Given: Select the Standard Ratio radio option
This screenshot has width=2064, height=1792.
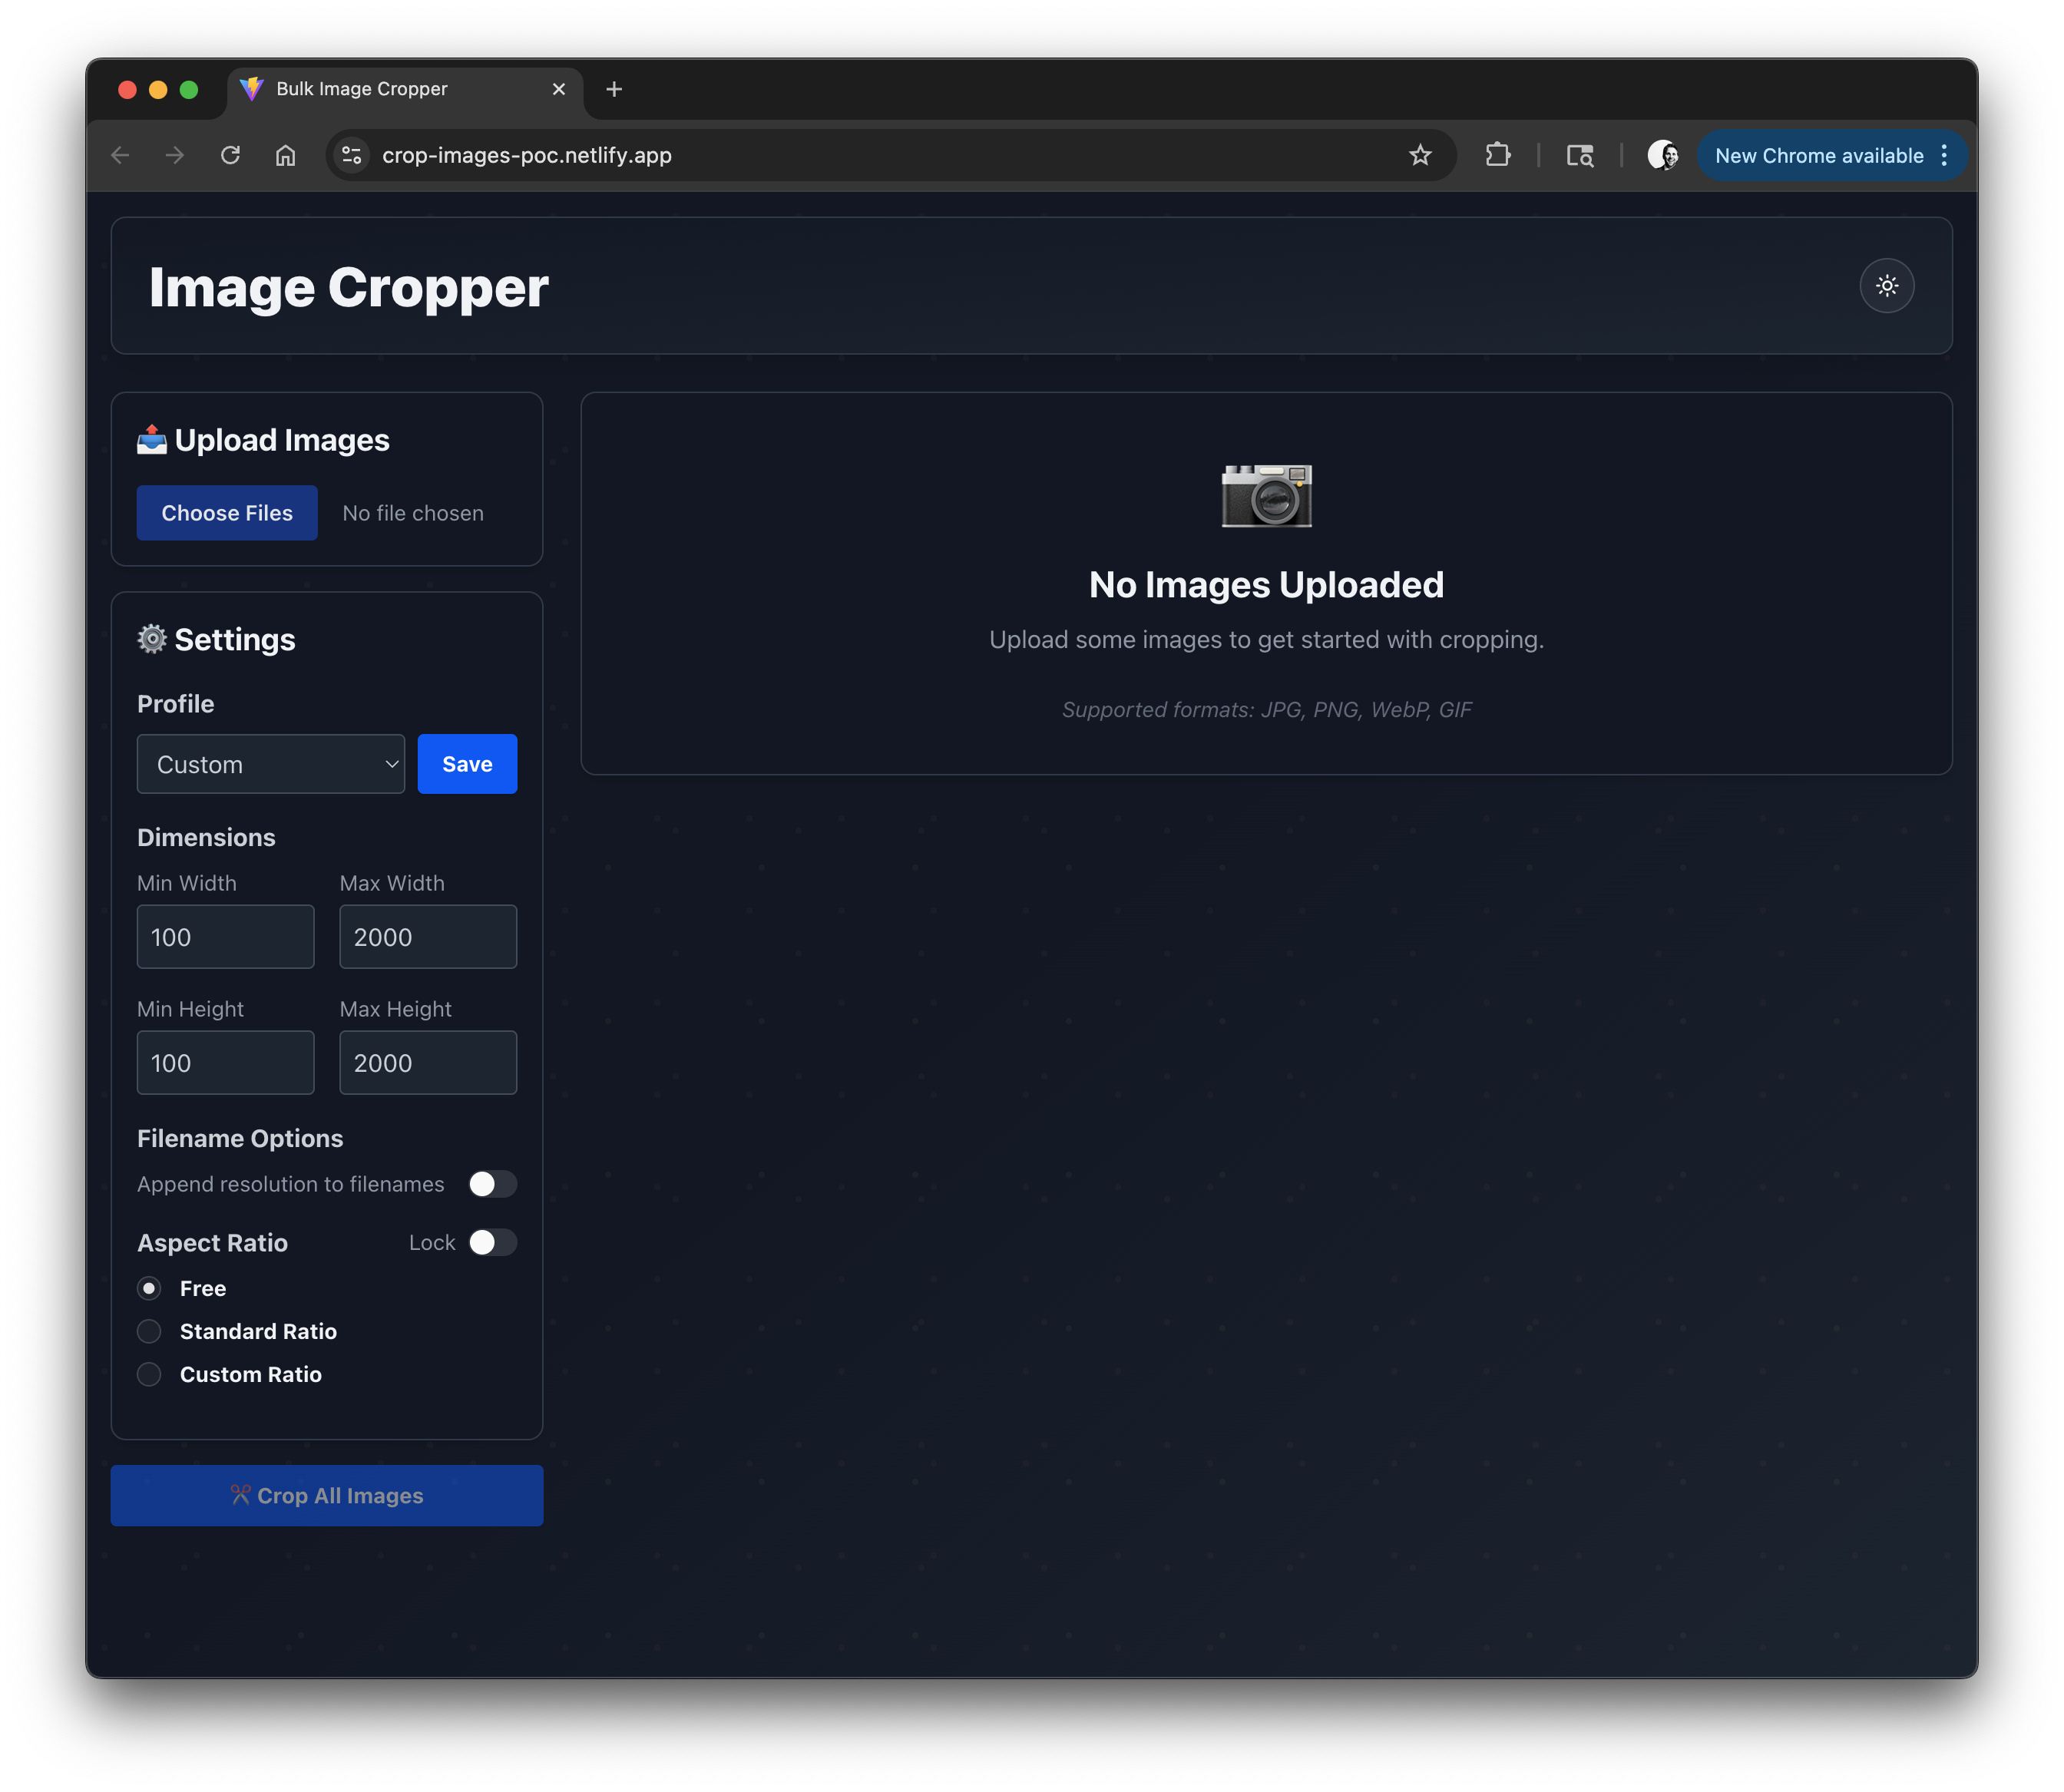Looking at the screenshot, I should [x=149, y=1331].
